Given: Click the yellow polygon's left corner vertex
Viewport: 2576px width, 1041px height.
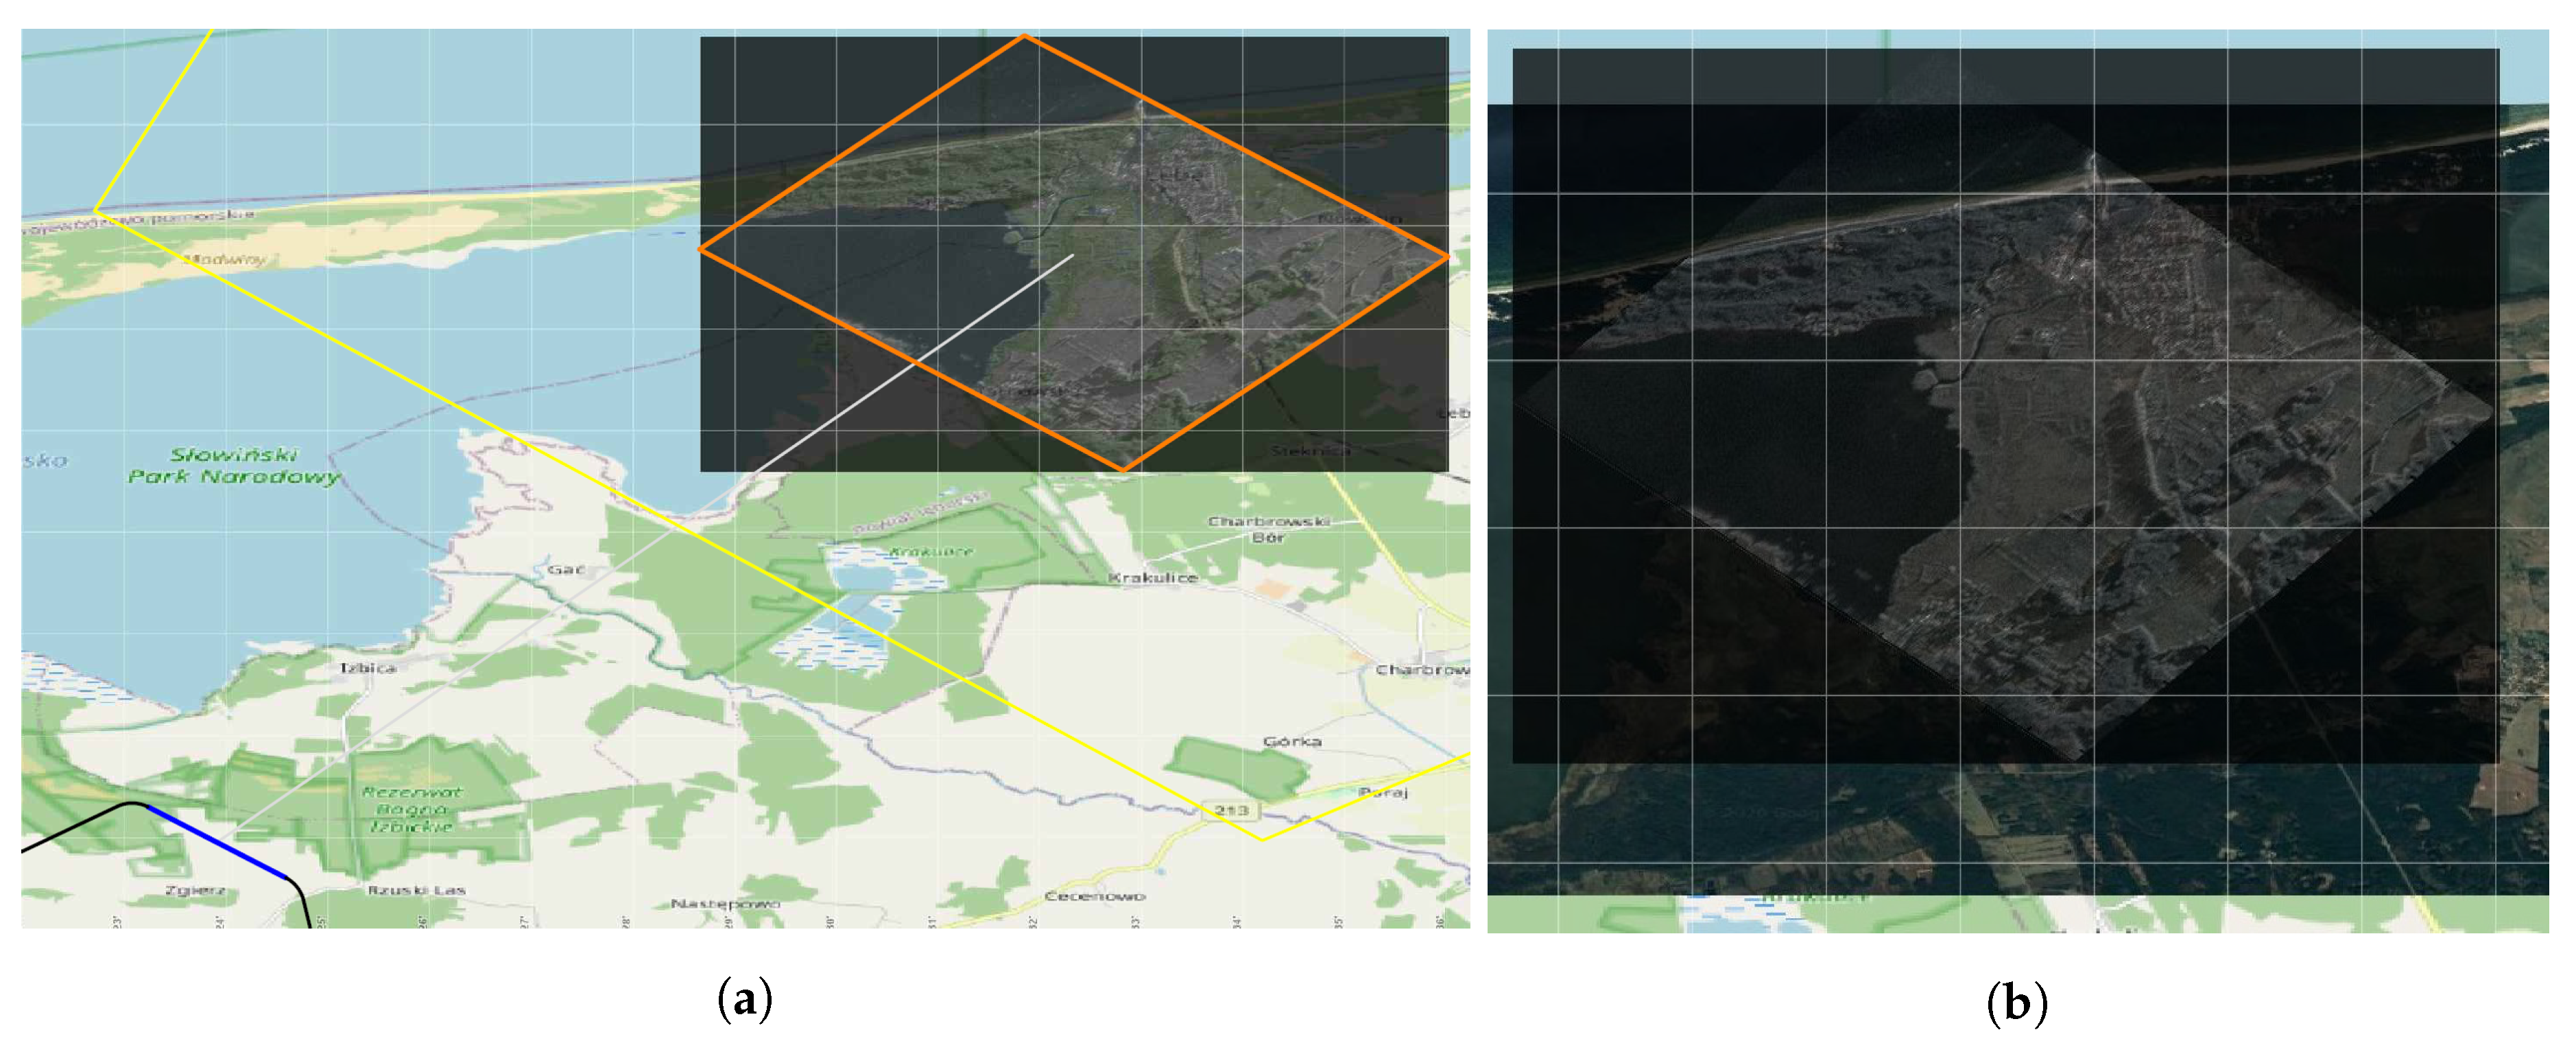Looking at the screenshot, I should pos(95,210).
